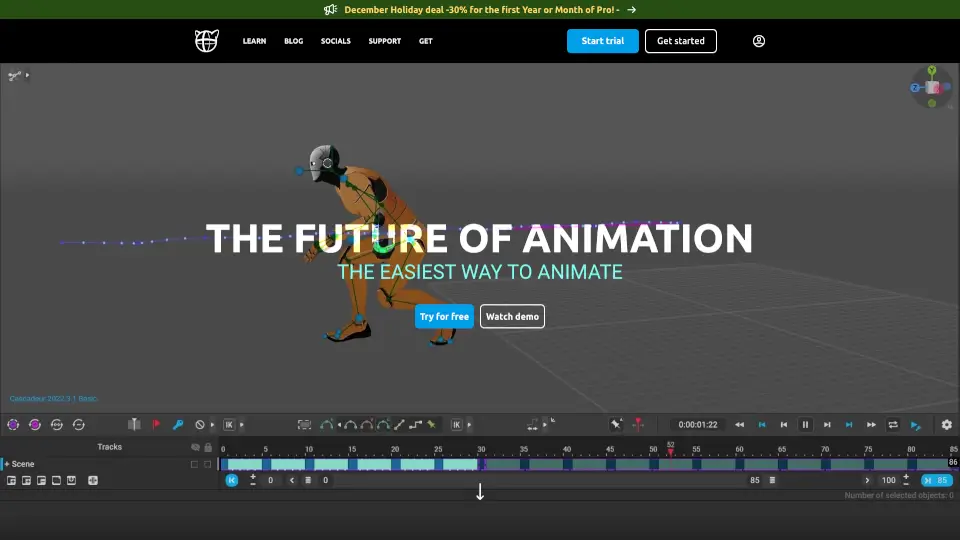
Task: Click the loop playback icon
Action: click(893, 425)
